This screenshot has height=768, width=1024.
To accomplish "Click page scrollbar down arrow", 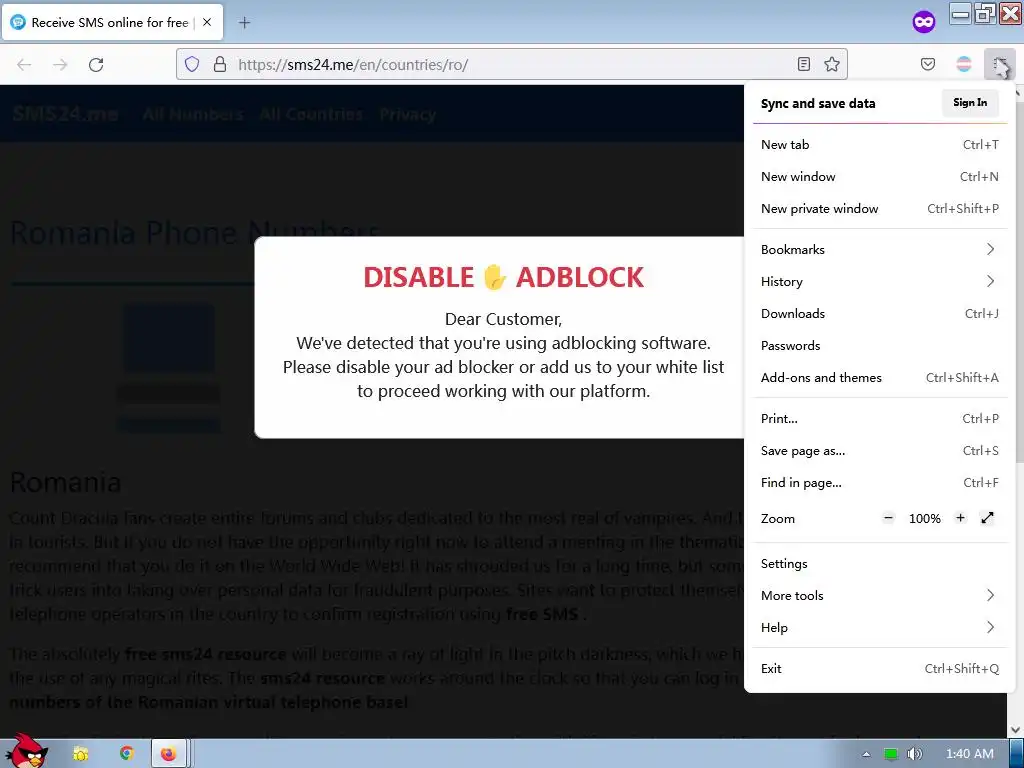I will pos(1015,730).
